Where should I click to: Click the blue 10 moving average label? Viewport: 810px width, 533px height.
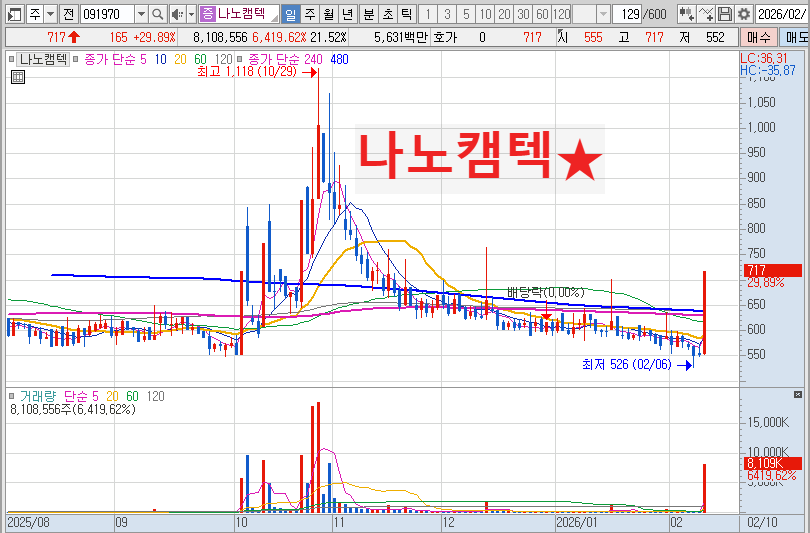tap(161, 59)
